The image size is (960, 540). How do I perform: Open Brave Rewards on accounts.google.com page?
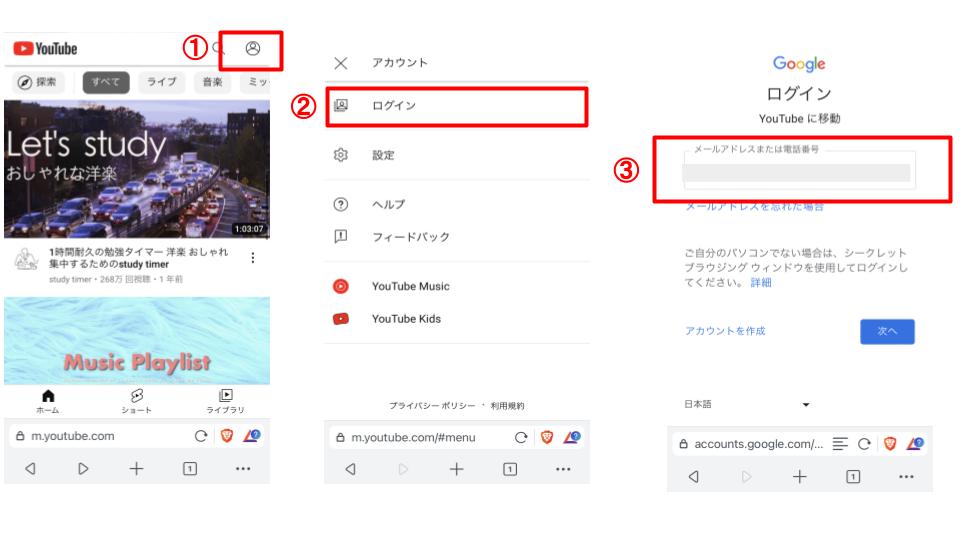tap(915, 444)
